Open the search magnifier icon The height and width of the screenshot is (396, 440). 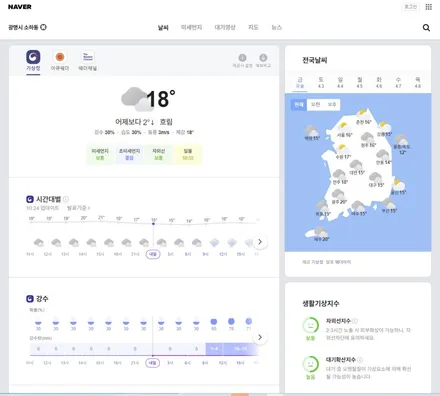(x=426, y=28)
